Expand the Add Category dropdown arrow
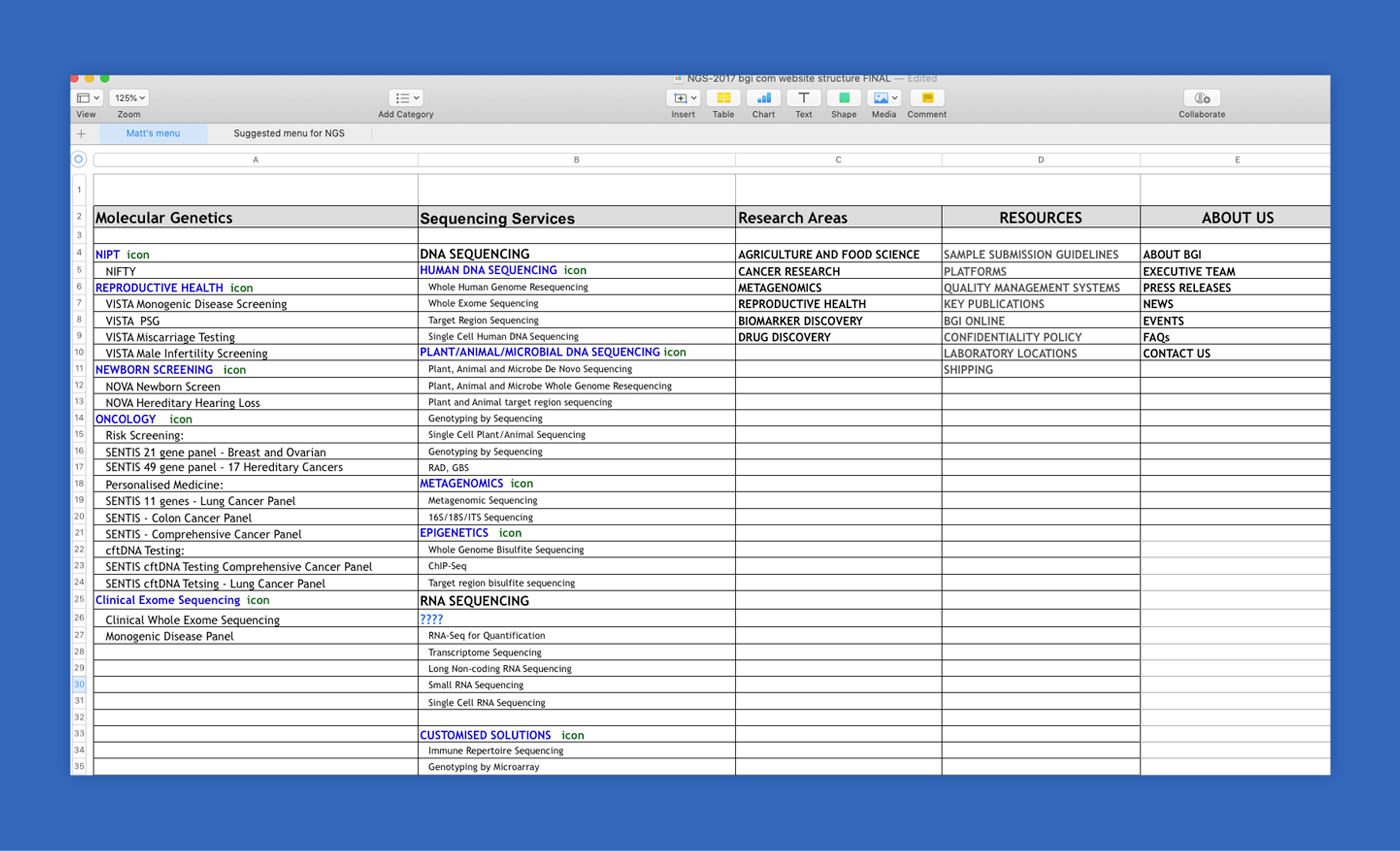1400x851 pixels. click(x=416, y=98)
